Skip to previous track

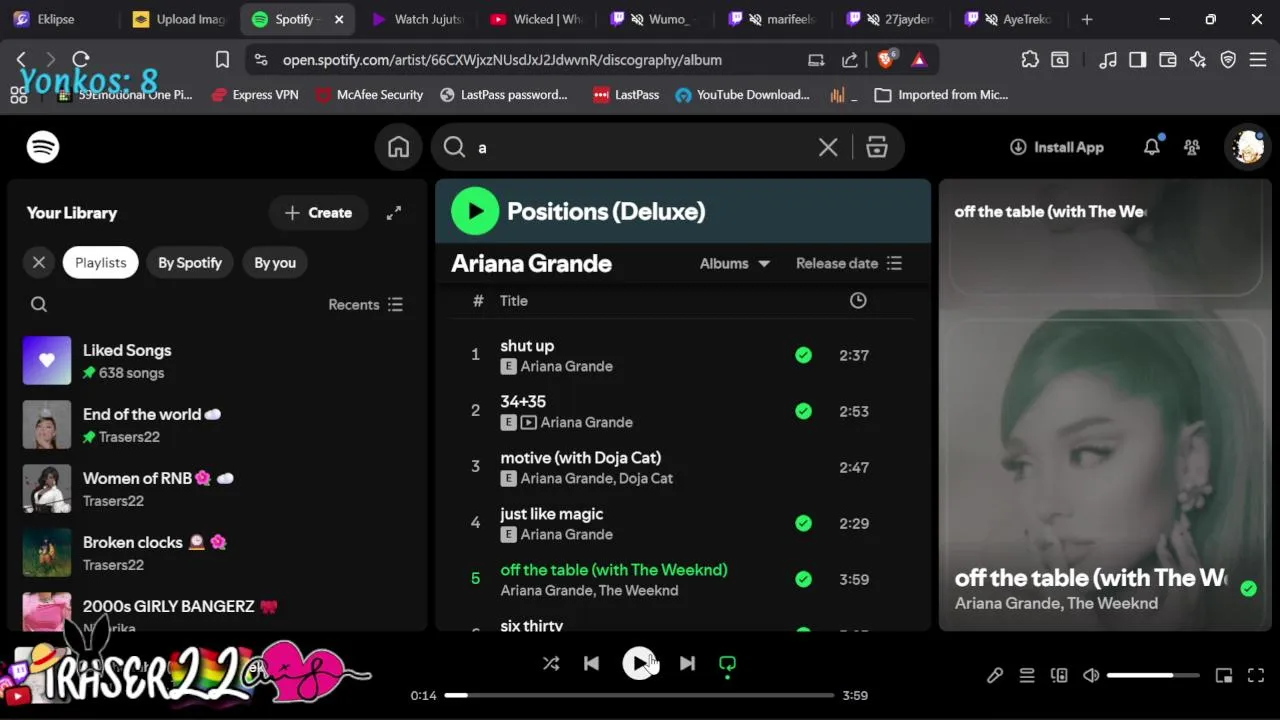coord(591,663)
